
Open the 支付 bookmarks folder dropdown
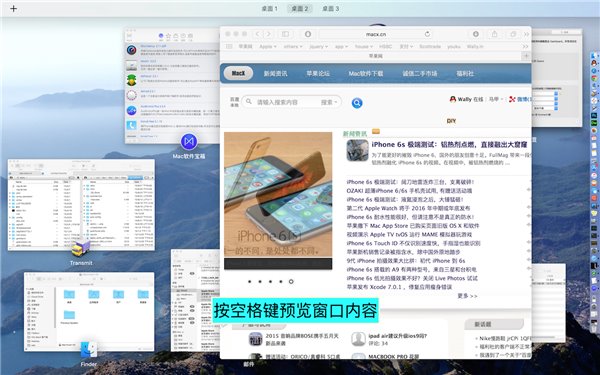point(406,46)
